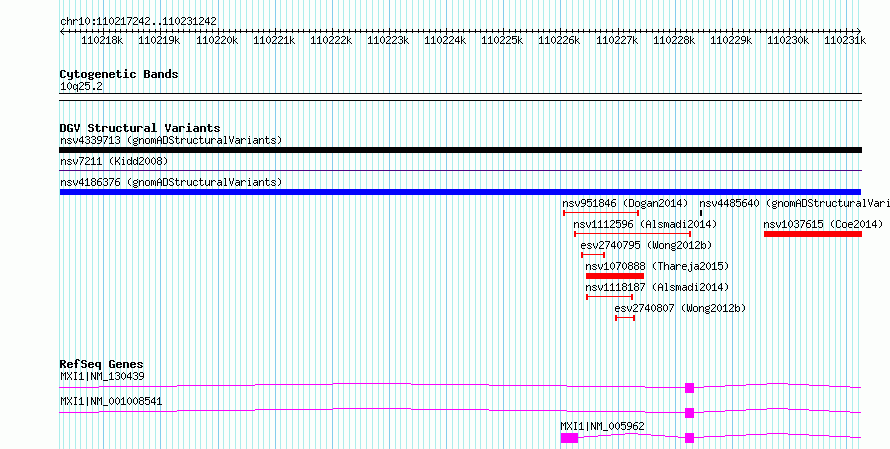Click the 110221k ruler tick label
Screen dimensions: 890x449
pyautogui.click(x=274, y=40)
